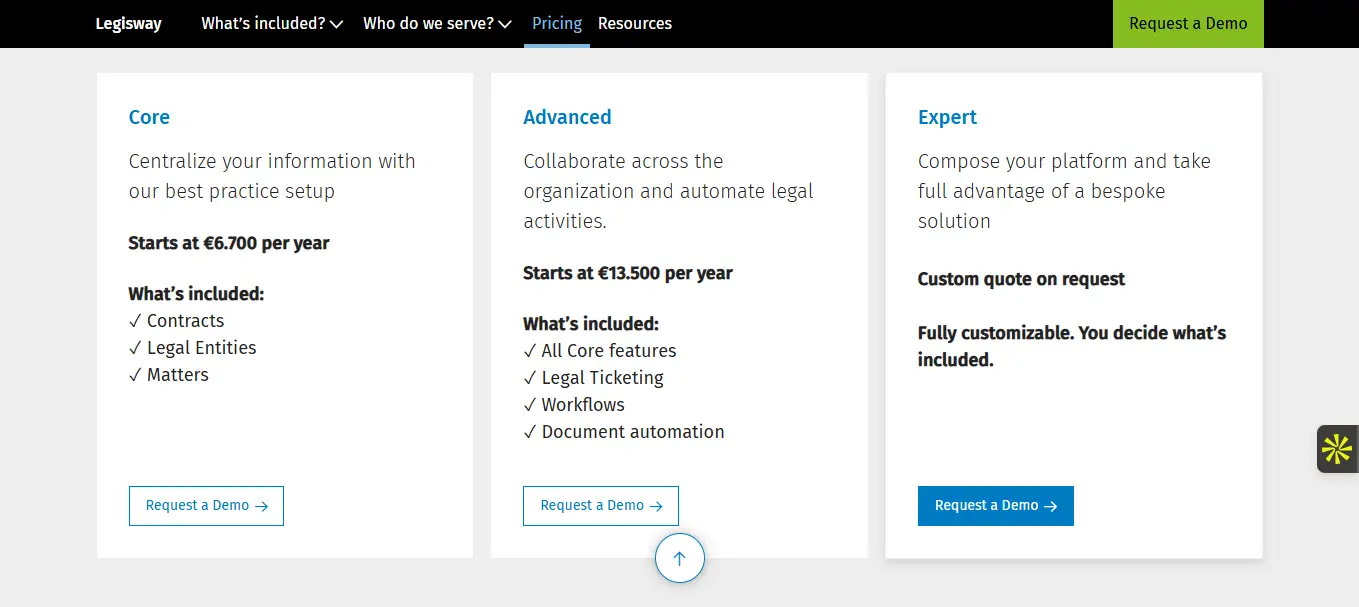Click the checkmark beside Legal Entities
The width and height of the screenshot is (1359, 607).
click(x=135, y=348)
